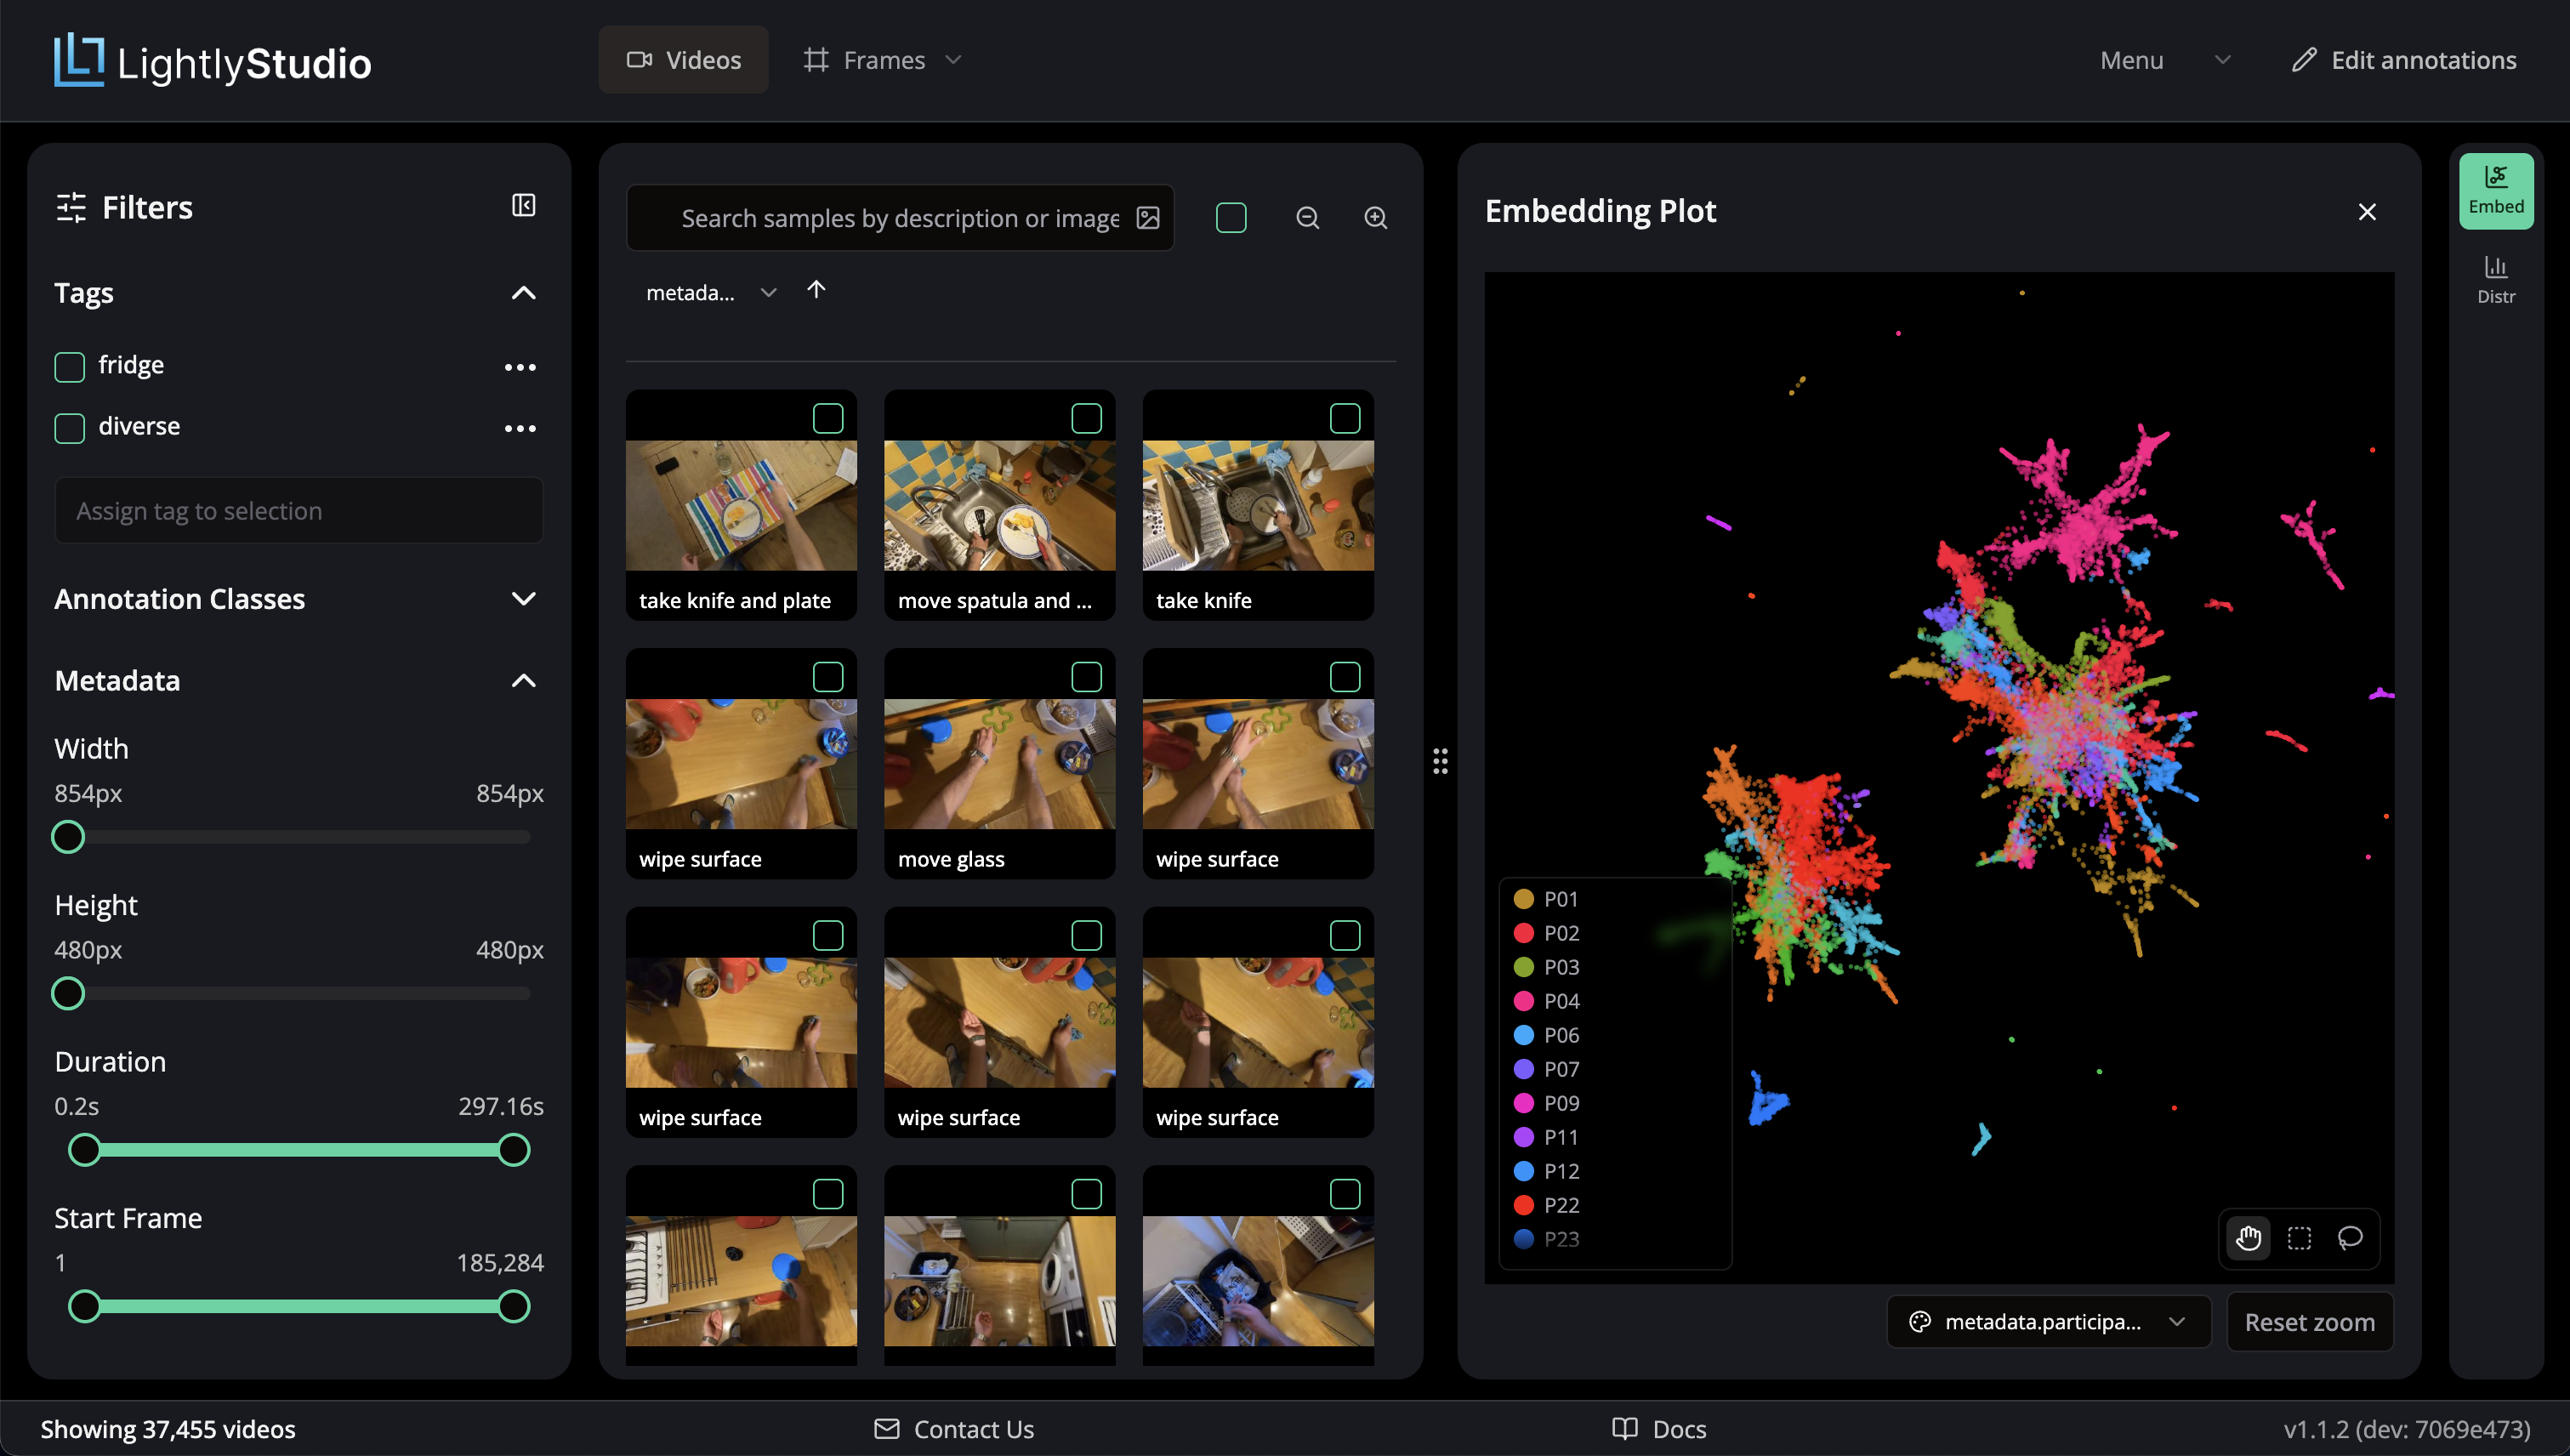Click the pencil Edit annotations icon

click(2304, 60)
